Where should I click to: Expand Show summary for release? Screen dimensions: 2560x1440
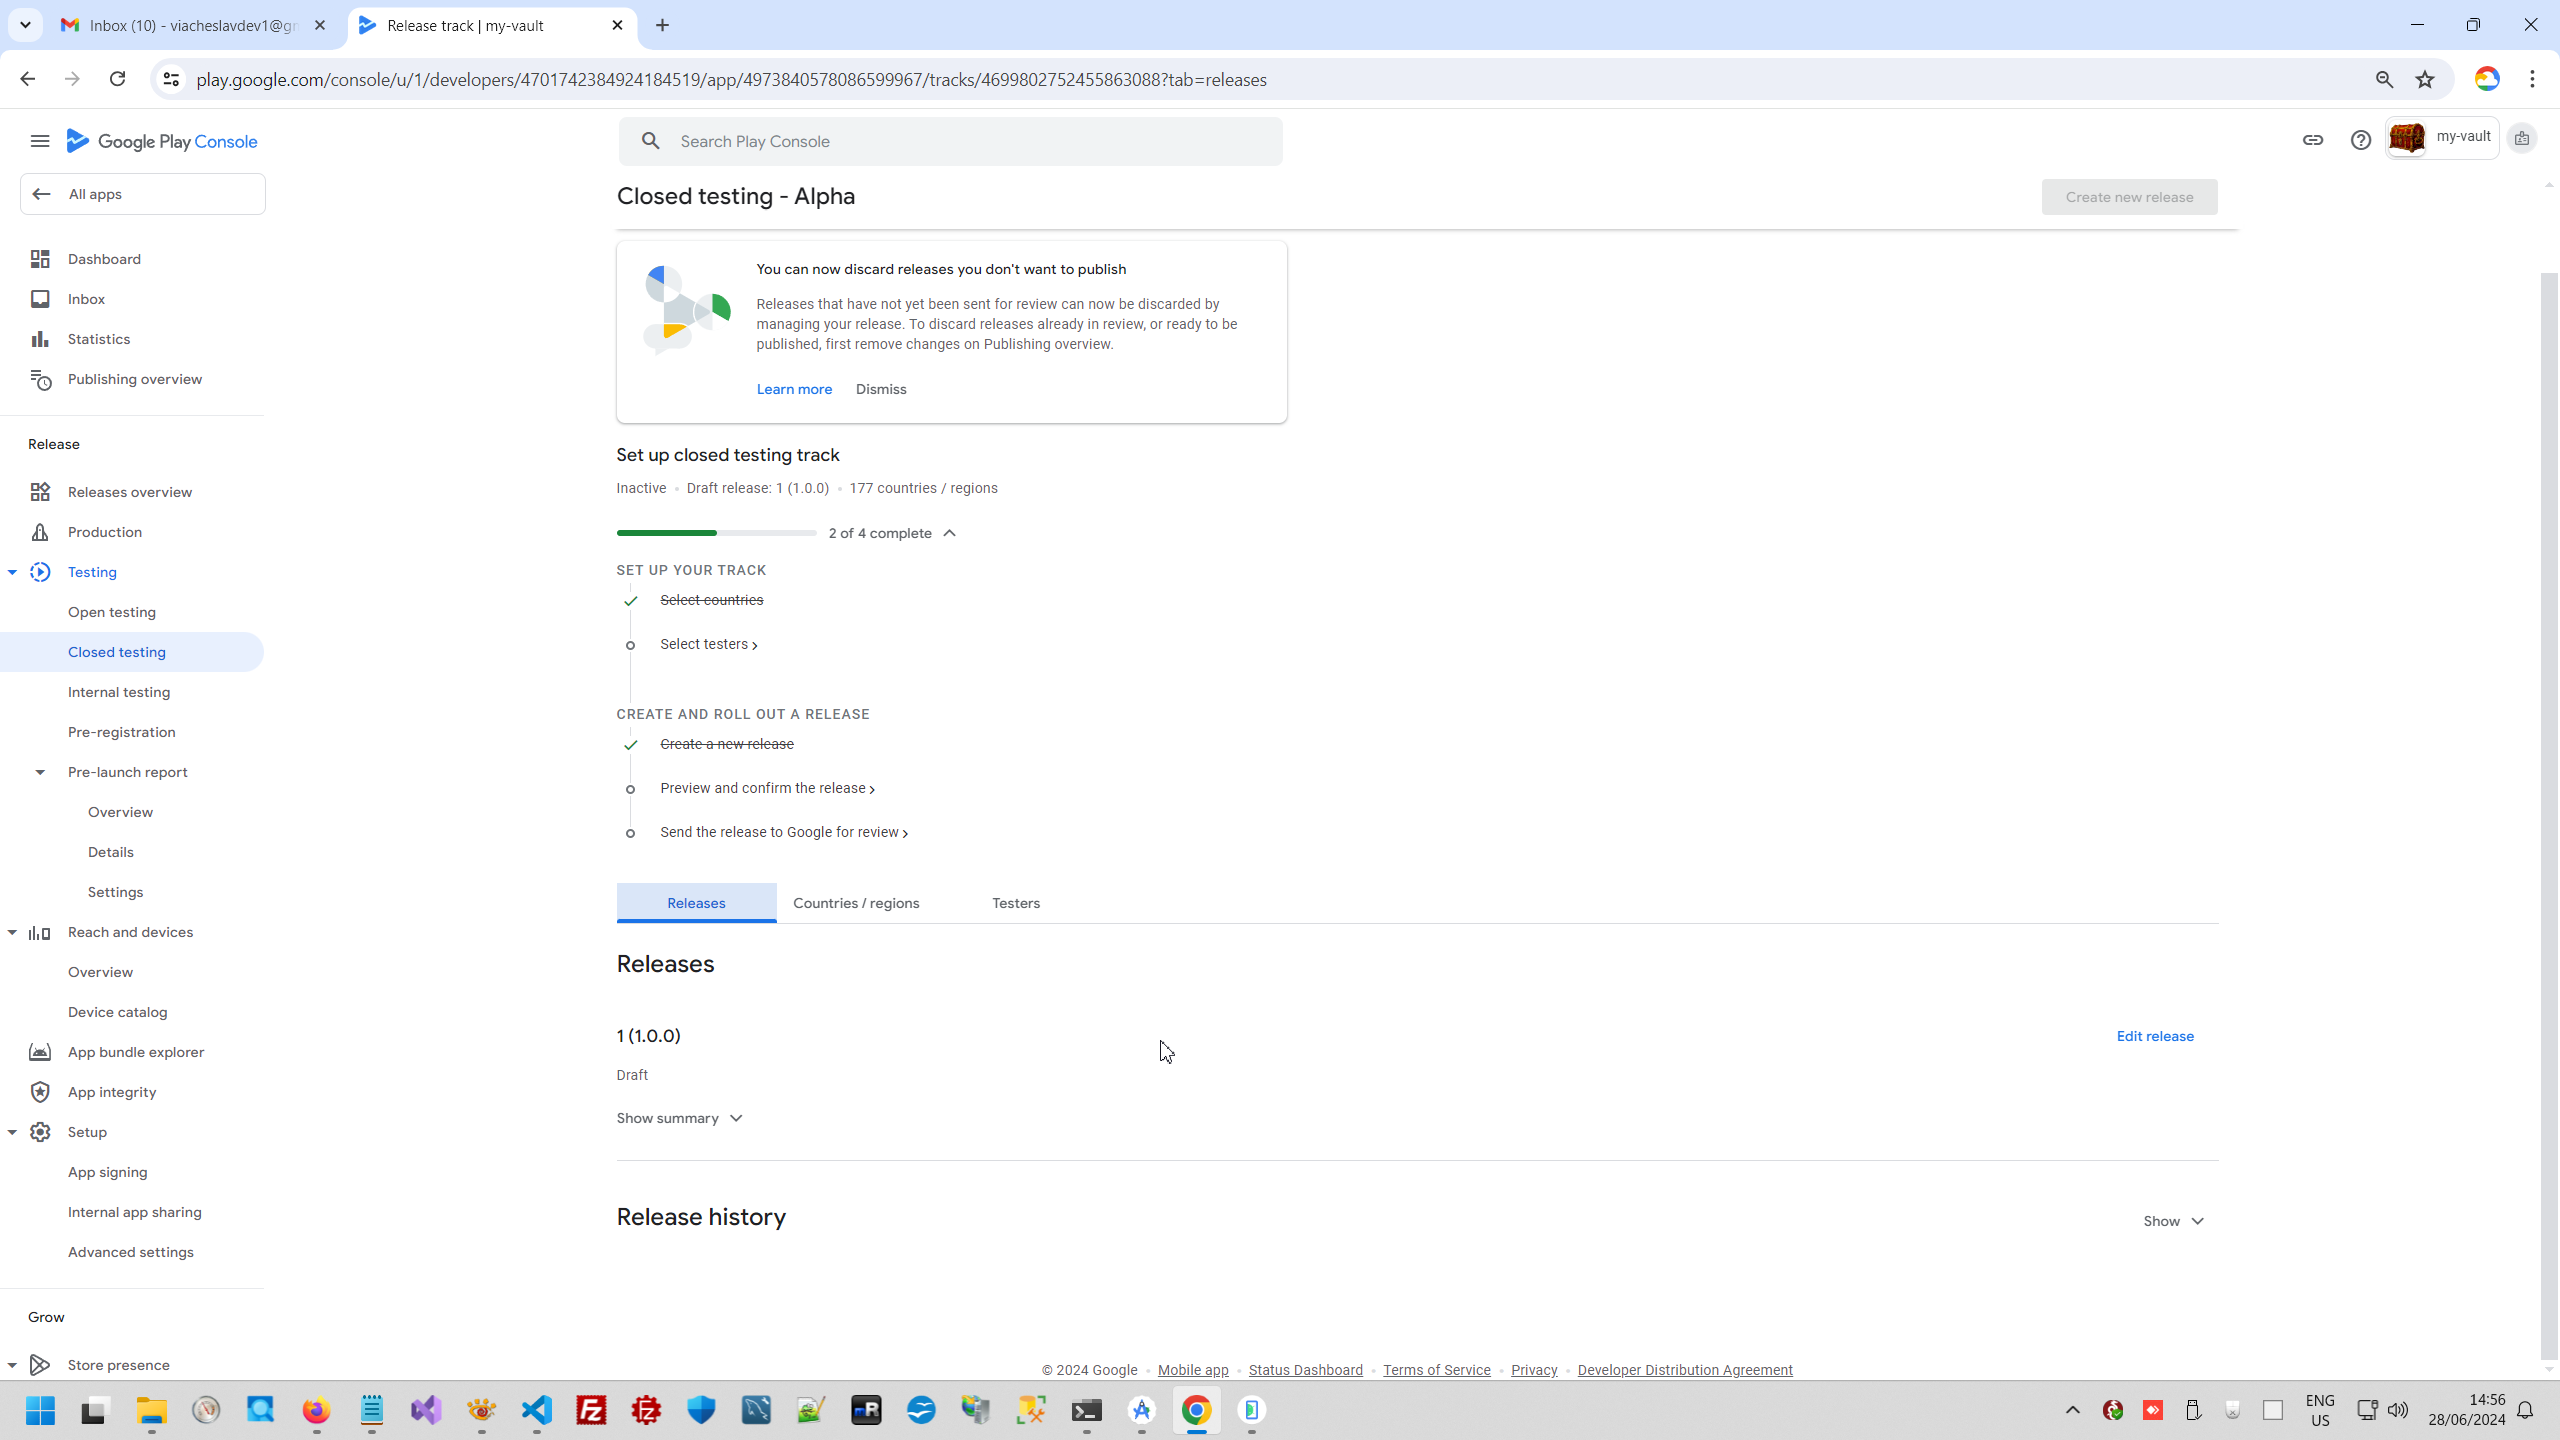pyautogui.click(x=679, y=1118)
